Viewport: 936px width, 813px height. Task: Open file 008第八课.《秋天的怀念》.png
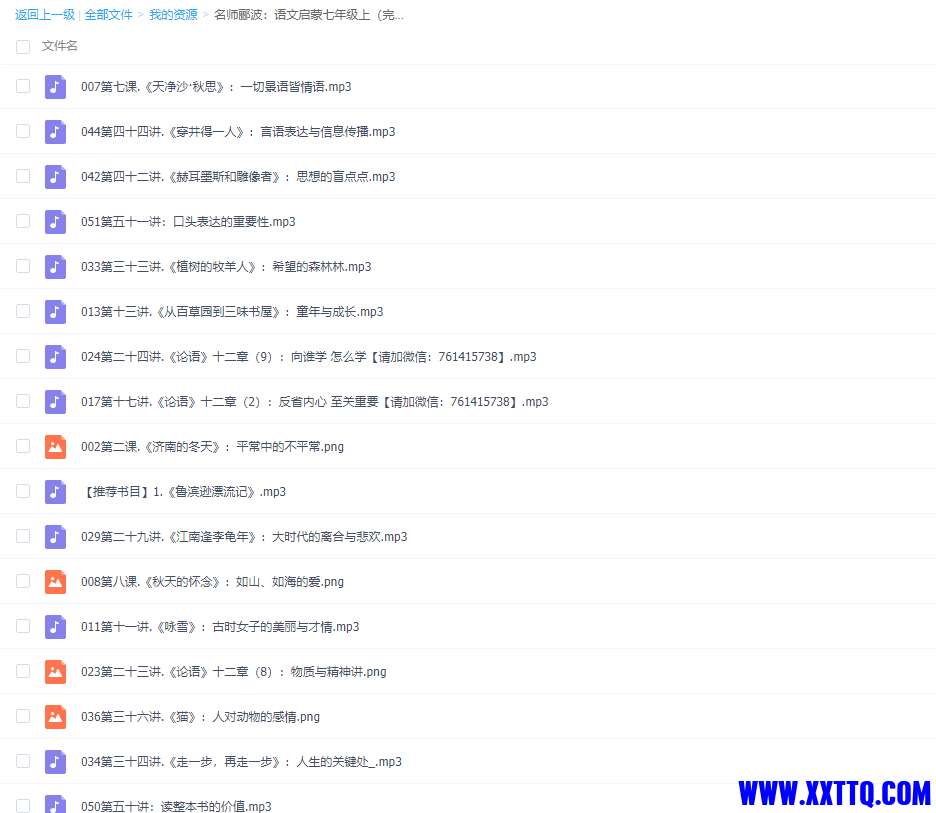213,581
